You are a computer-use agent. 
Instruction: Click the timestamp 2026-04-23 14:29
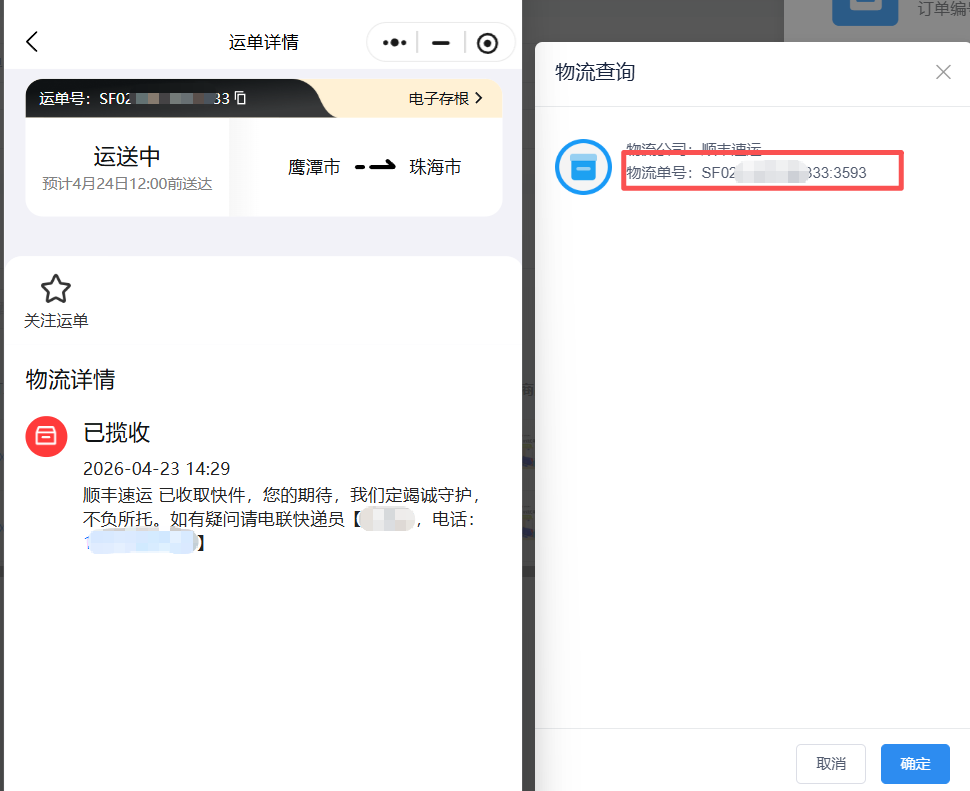157,469
